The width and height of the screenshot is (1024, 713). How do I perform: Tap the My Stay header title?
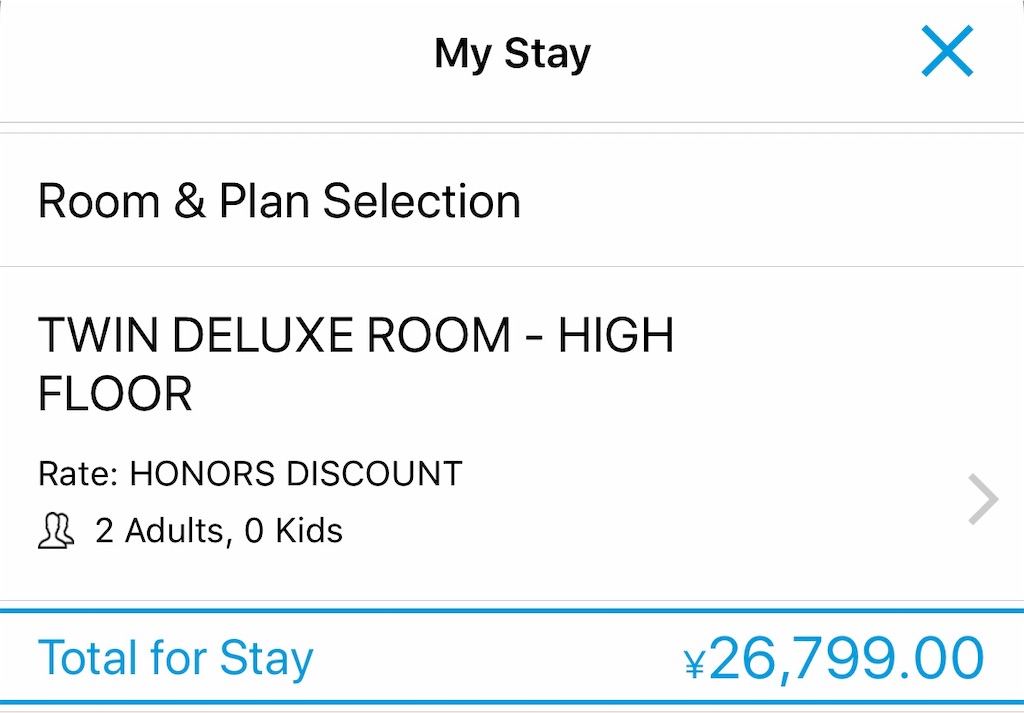click(x=513, y=54)
